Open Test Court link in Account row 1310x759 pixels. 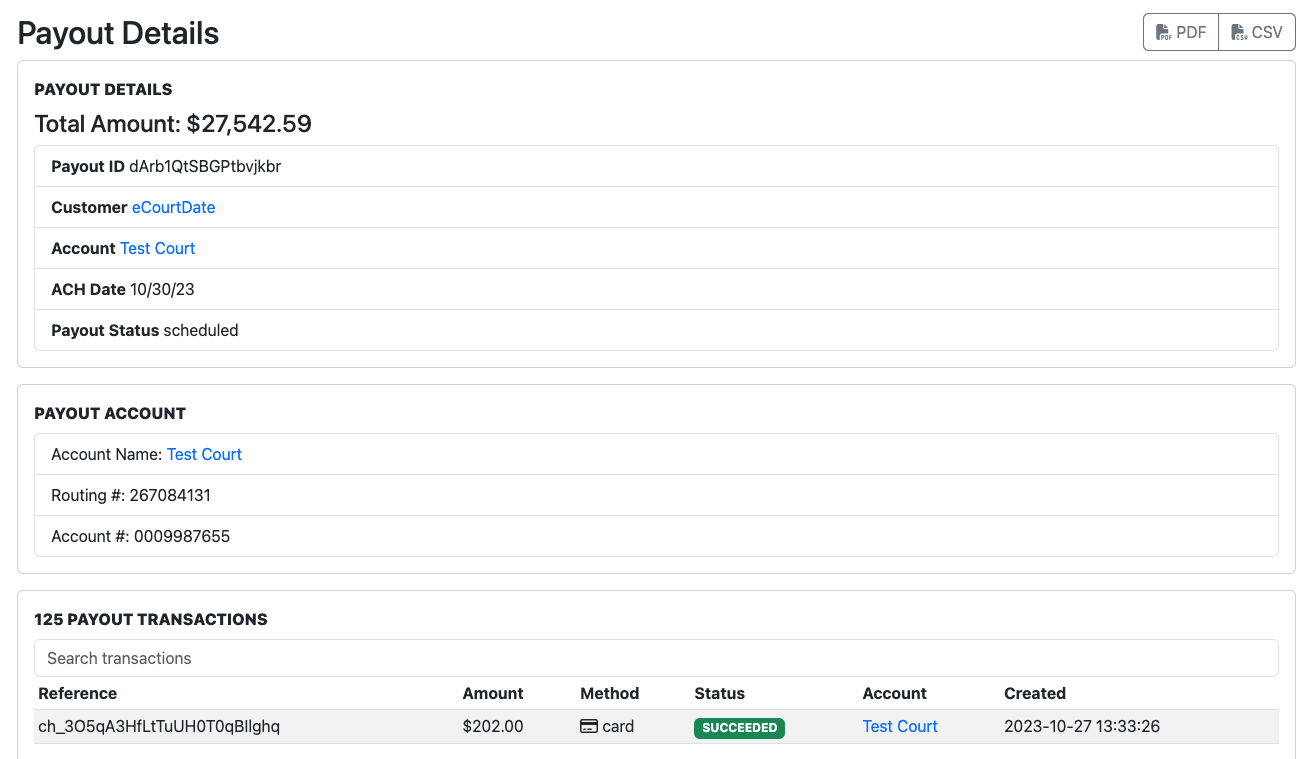[157, 248]
